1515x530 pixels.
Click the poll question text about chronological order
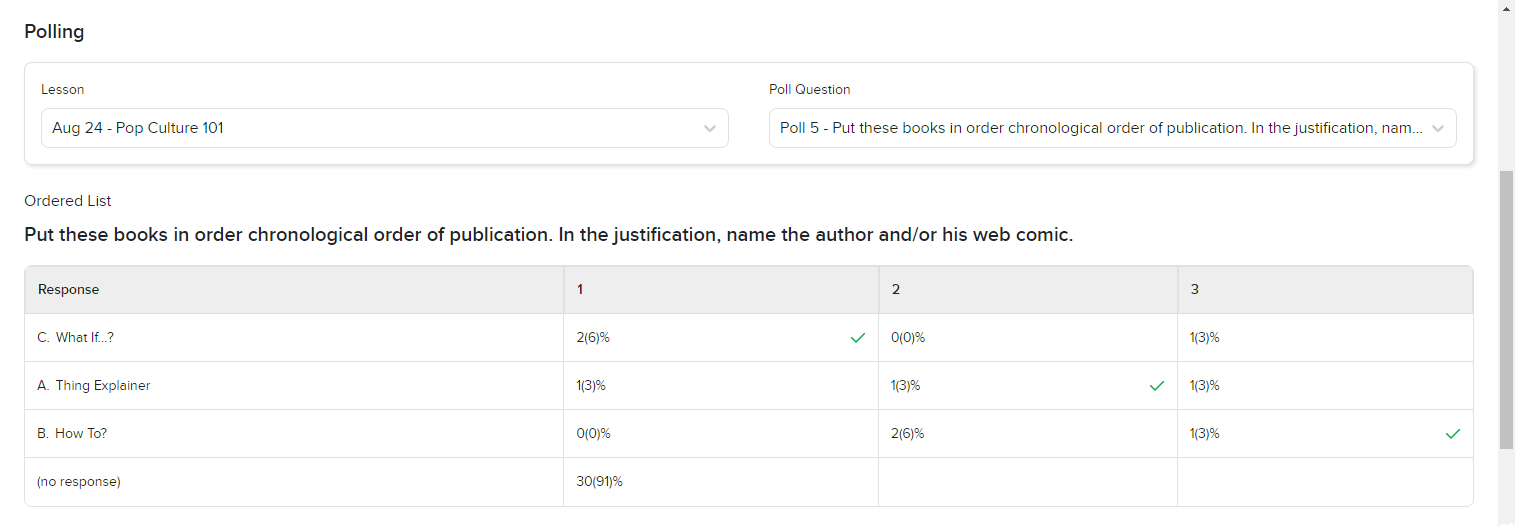(x=548, y=236)
